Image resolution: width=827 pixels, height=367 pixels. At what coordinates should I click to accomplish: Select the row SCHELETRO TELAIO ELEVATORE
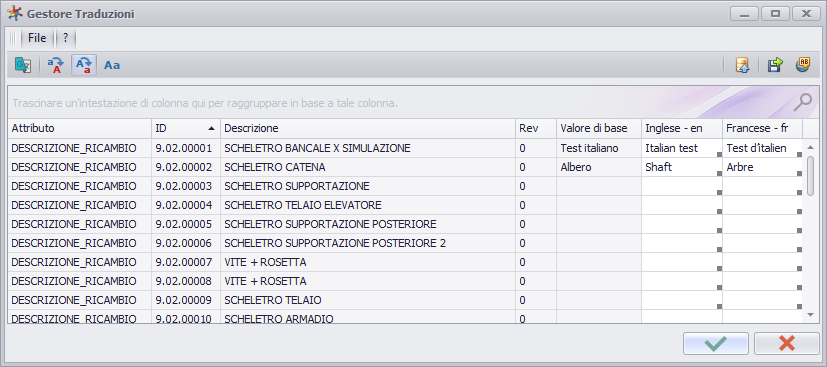click(405, 205)
